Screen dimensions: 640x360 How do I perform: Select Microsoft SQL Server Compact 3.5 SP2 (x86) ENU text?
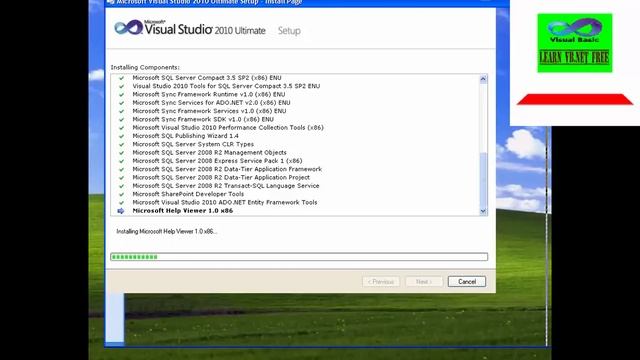point(207,78)
